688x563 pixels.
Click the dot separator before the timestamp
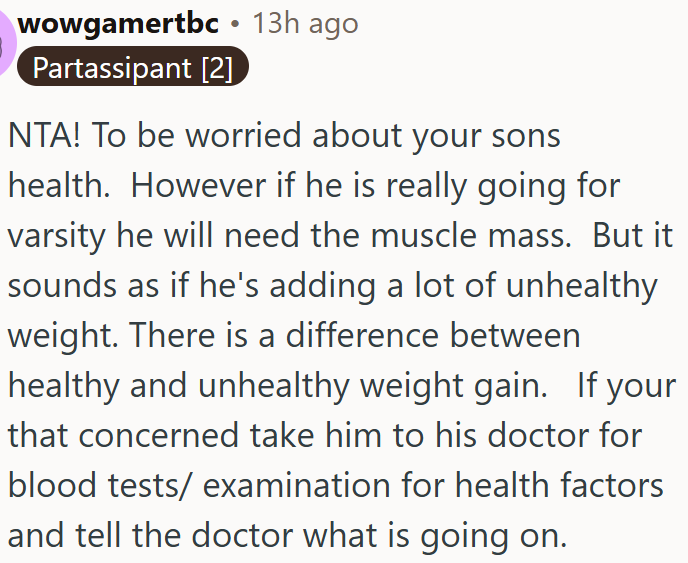[x=236, y=23]
